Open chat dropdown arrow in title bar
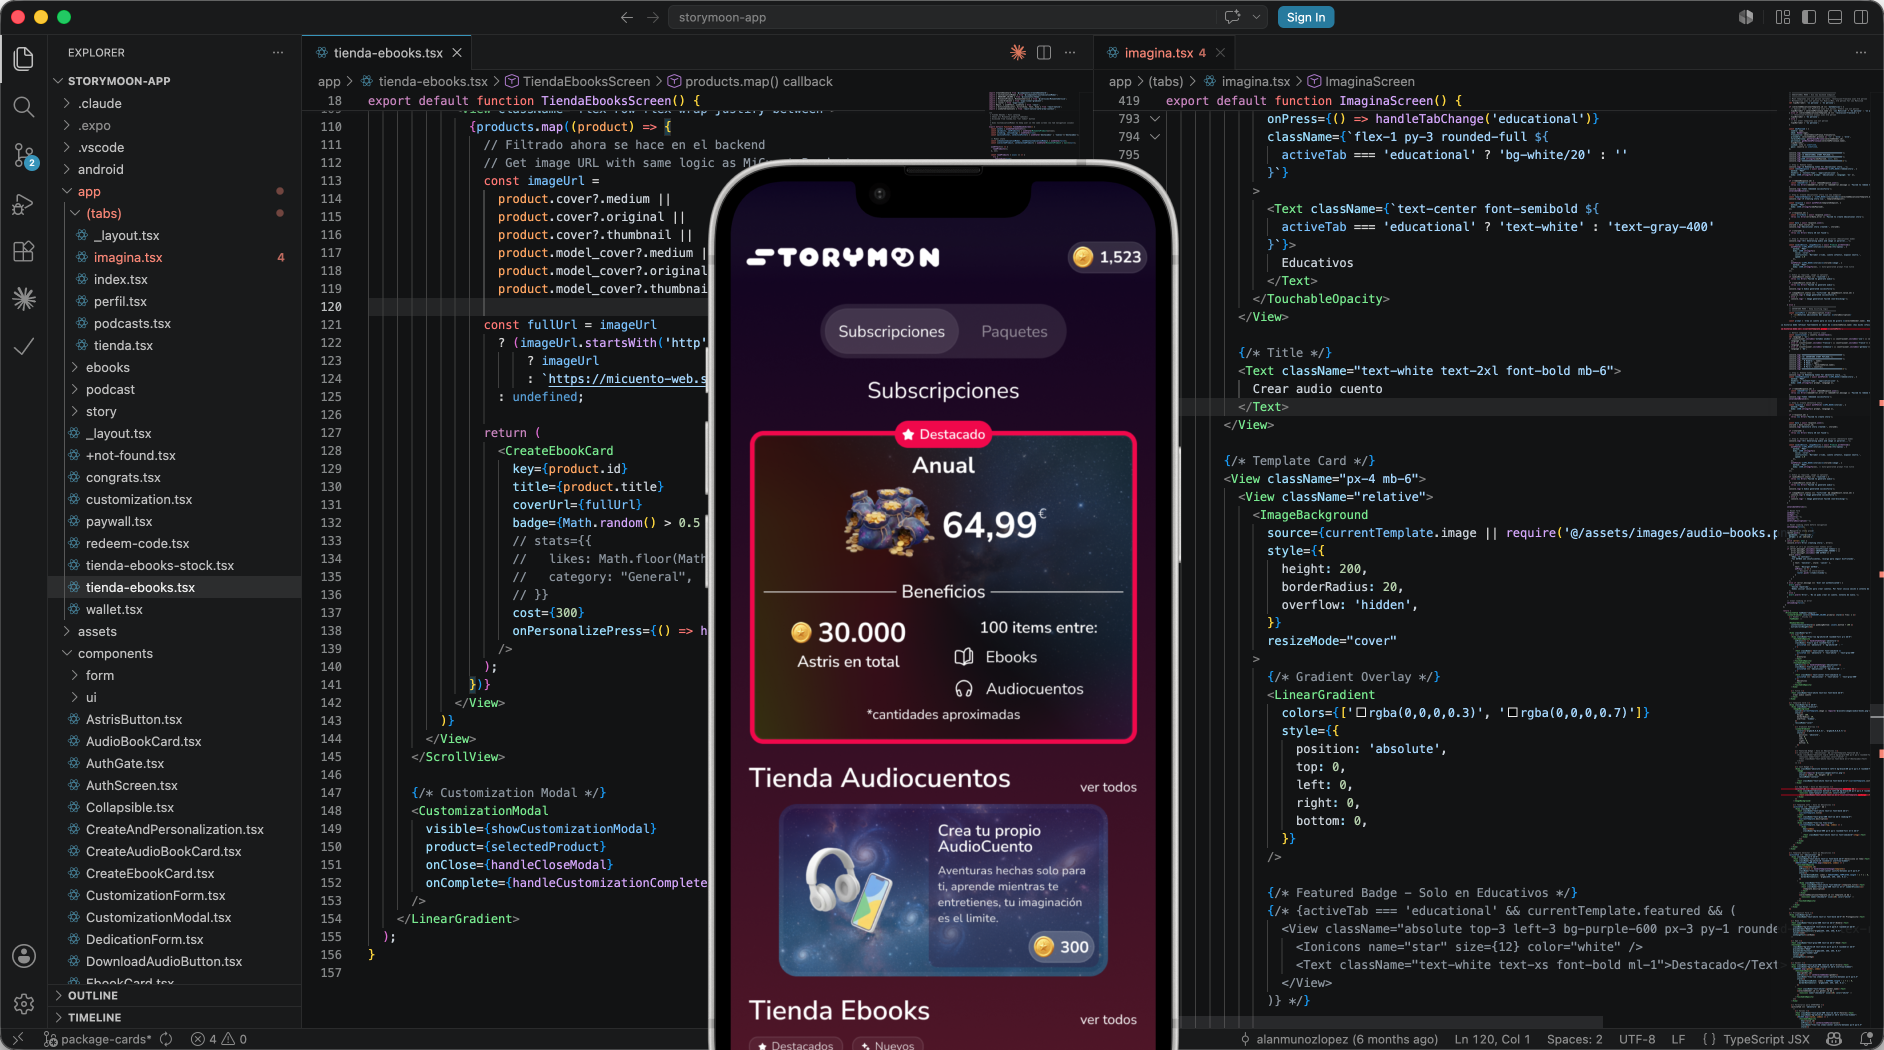This screenshot has width=1884, height=1050. tap(1256, 17)
